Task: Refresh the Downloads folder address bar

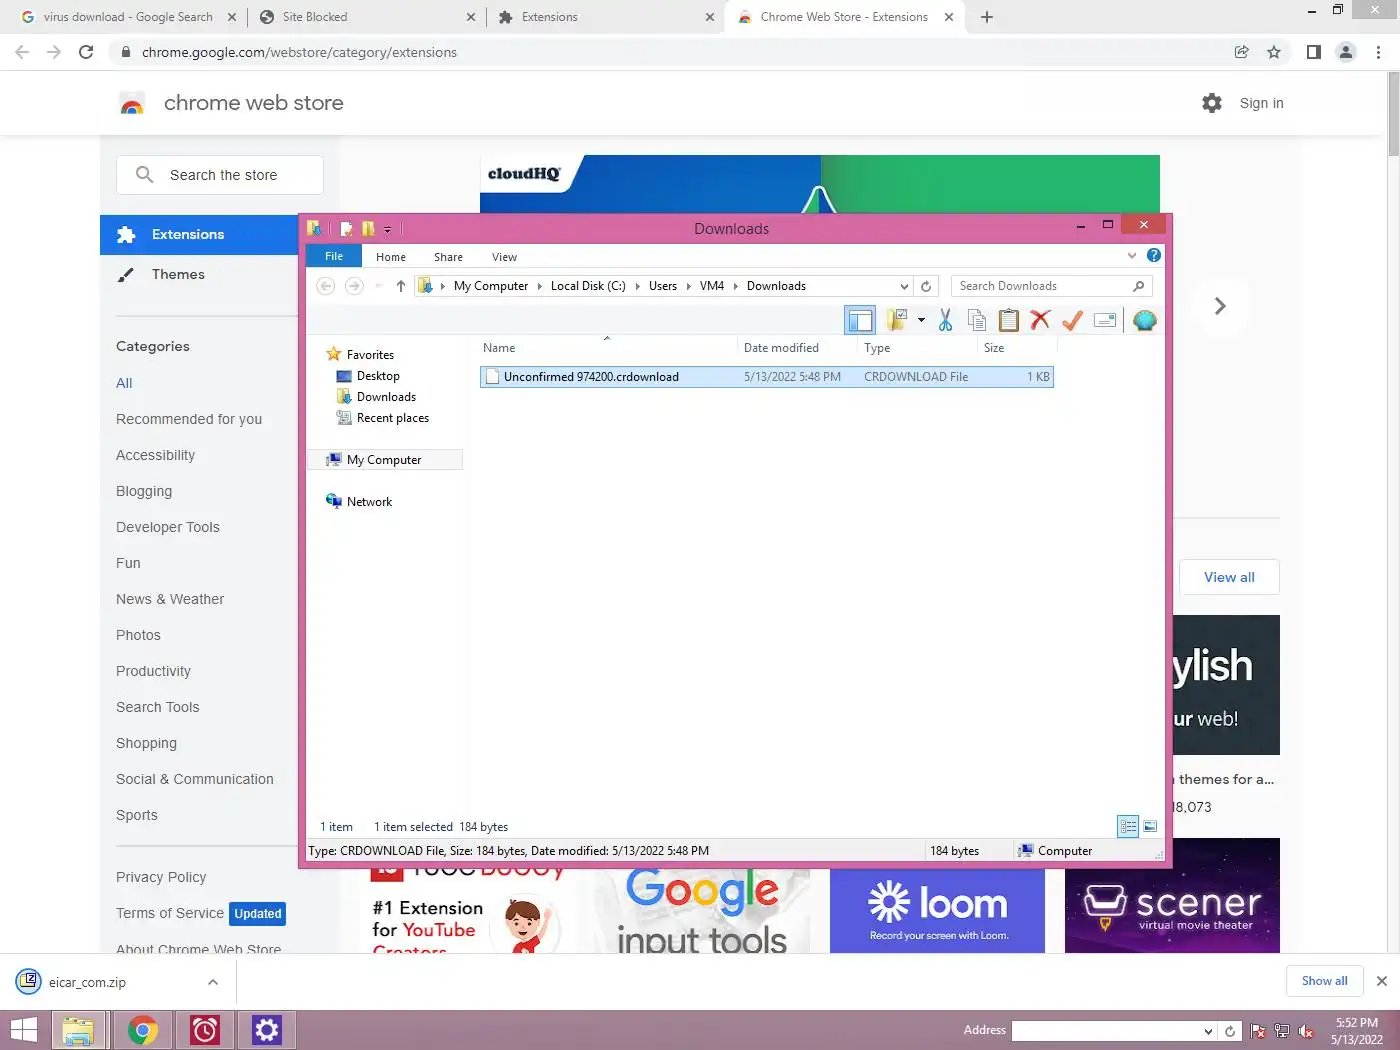Action: click(x=926, y=286)
